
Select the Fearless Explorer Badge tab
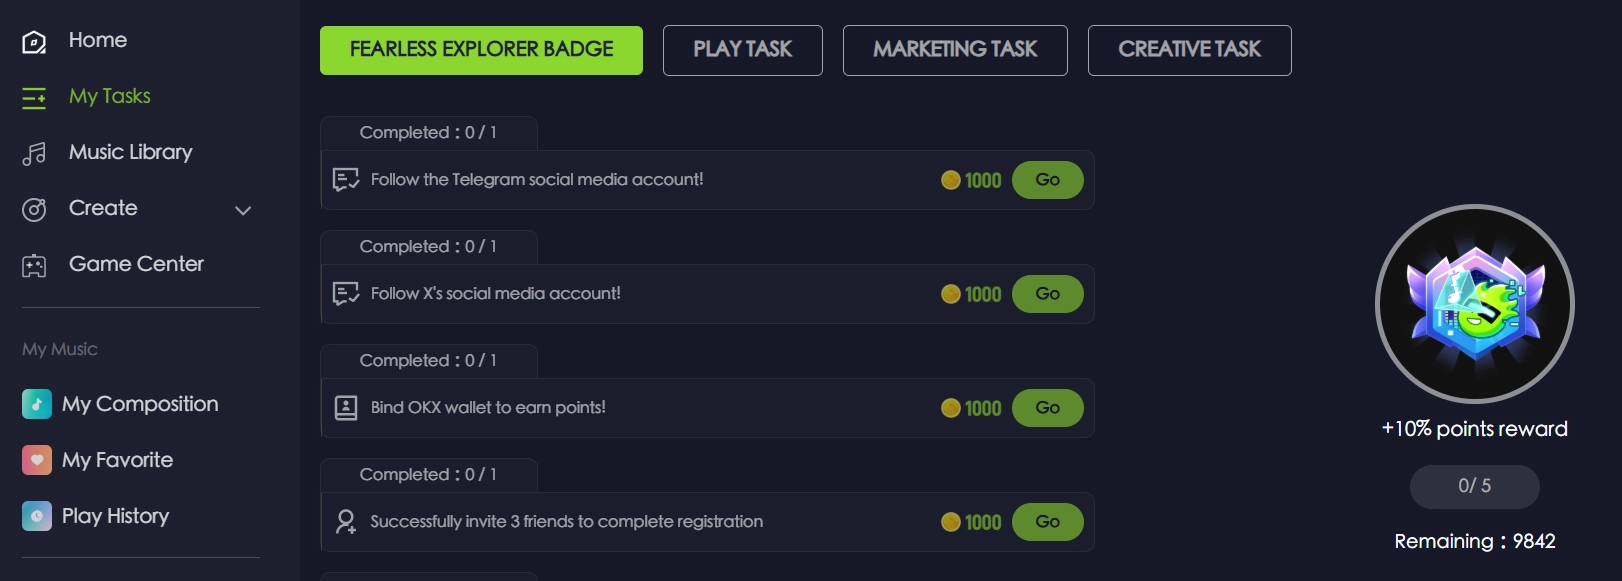coord(481,50)
